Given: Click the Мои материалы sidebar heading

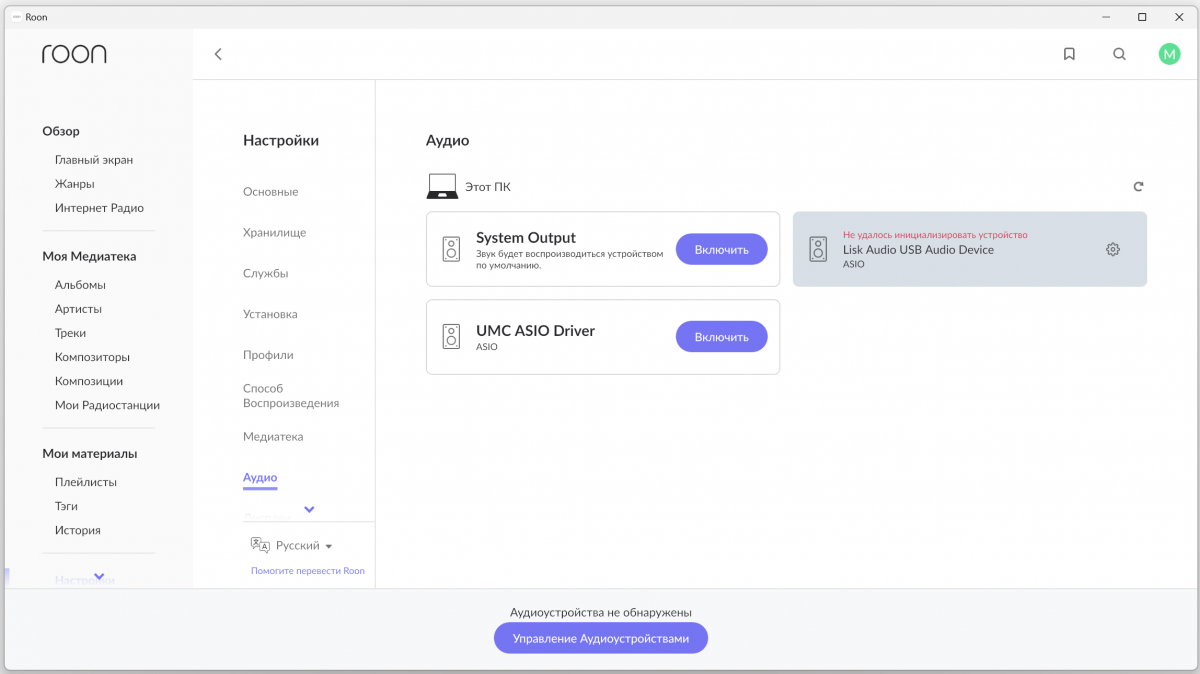Looking at the screenshot, I should pyautogui.click(x=90, y=453).
